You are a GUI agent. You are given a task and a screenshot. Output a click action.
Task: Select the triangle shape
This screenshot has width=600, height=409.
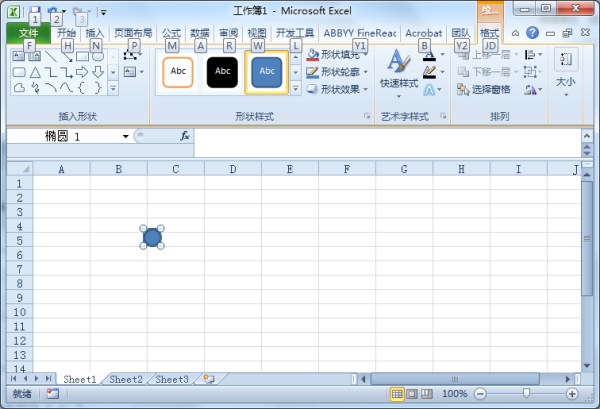(x=35, y=72)
